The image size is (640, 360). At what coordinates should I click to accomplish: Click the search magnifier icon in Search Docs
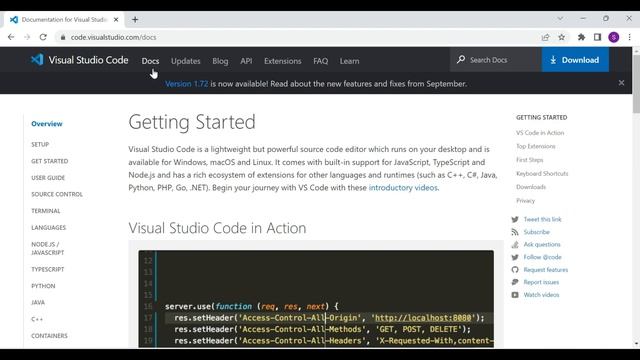pos(461,60)
